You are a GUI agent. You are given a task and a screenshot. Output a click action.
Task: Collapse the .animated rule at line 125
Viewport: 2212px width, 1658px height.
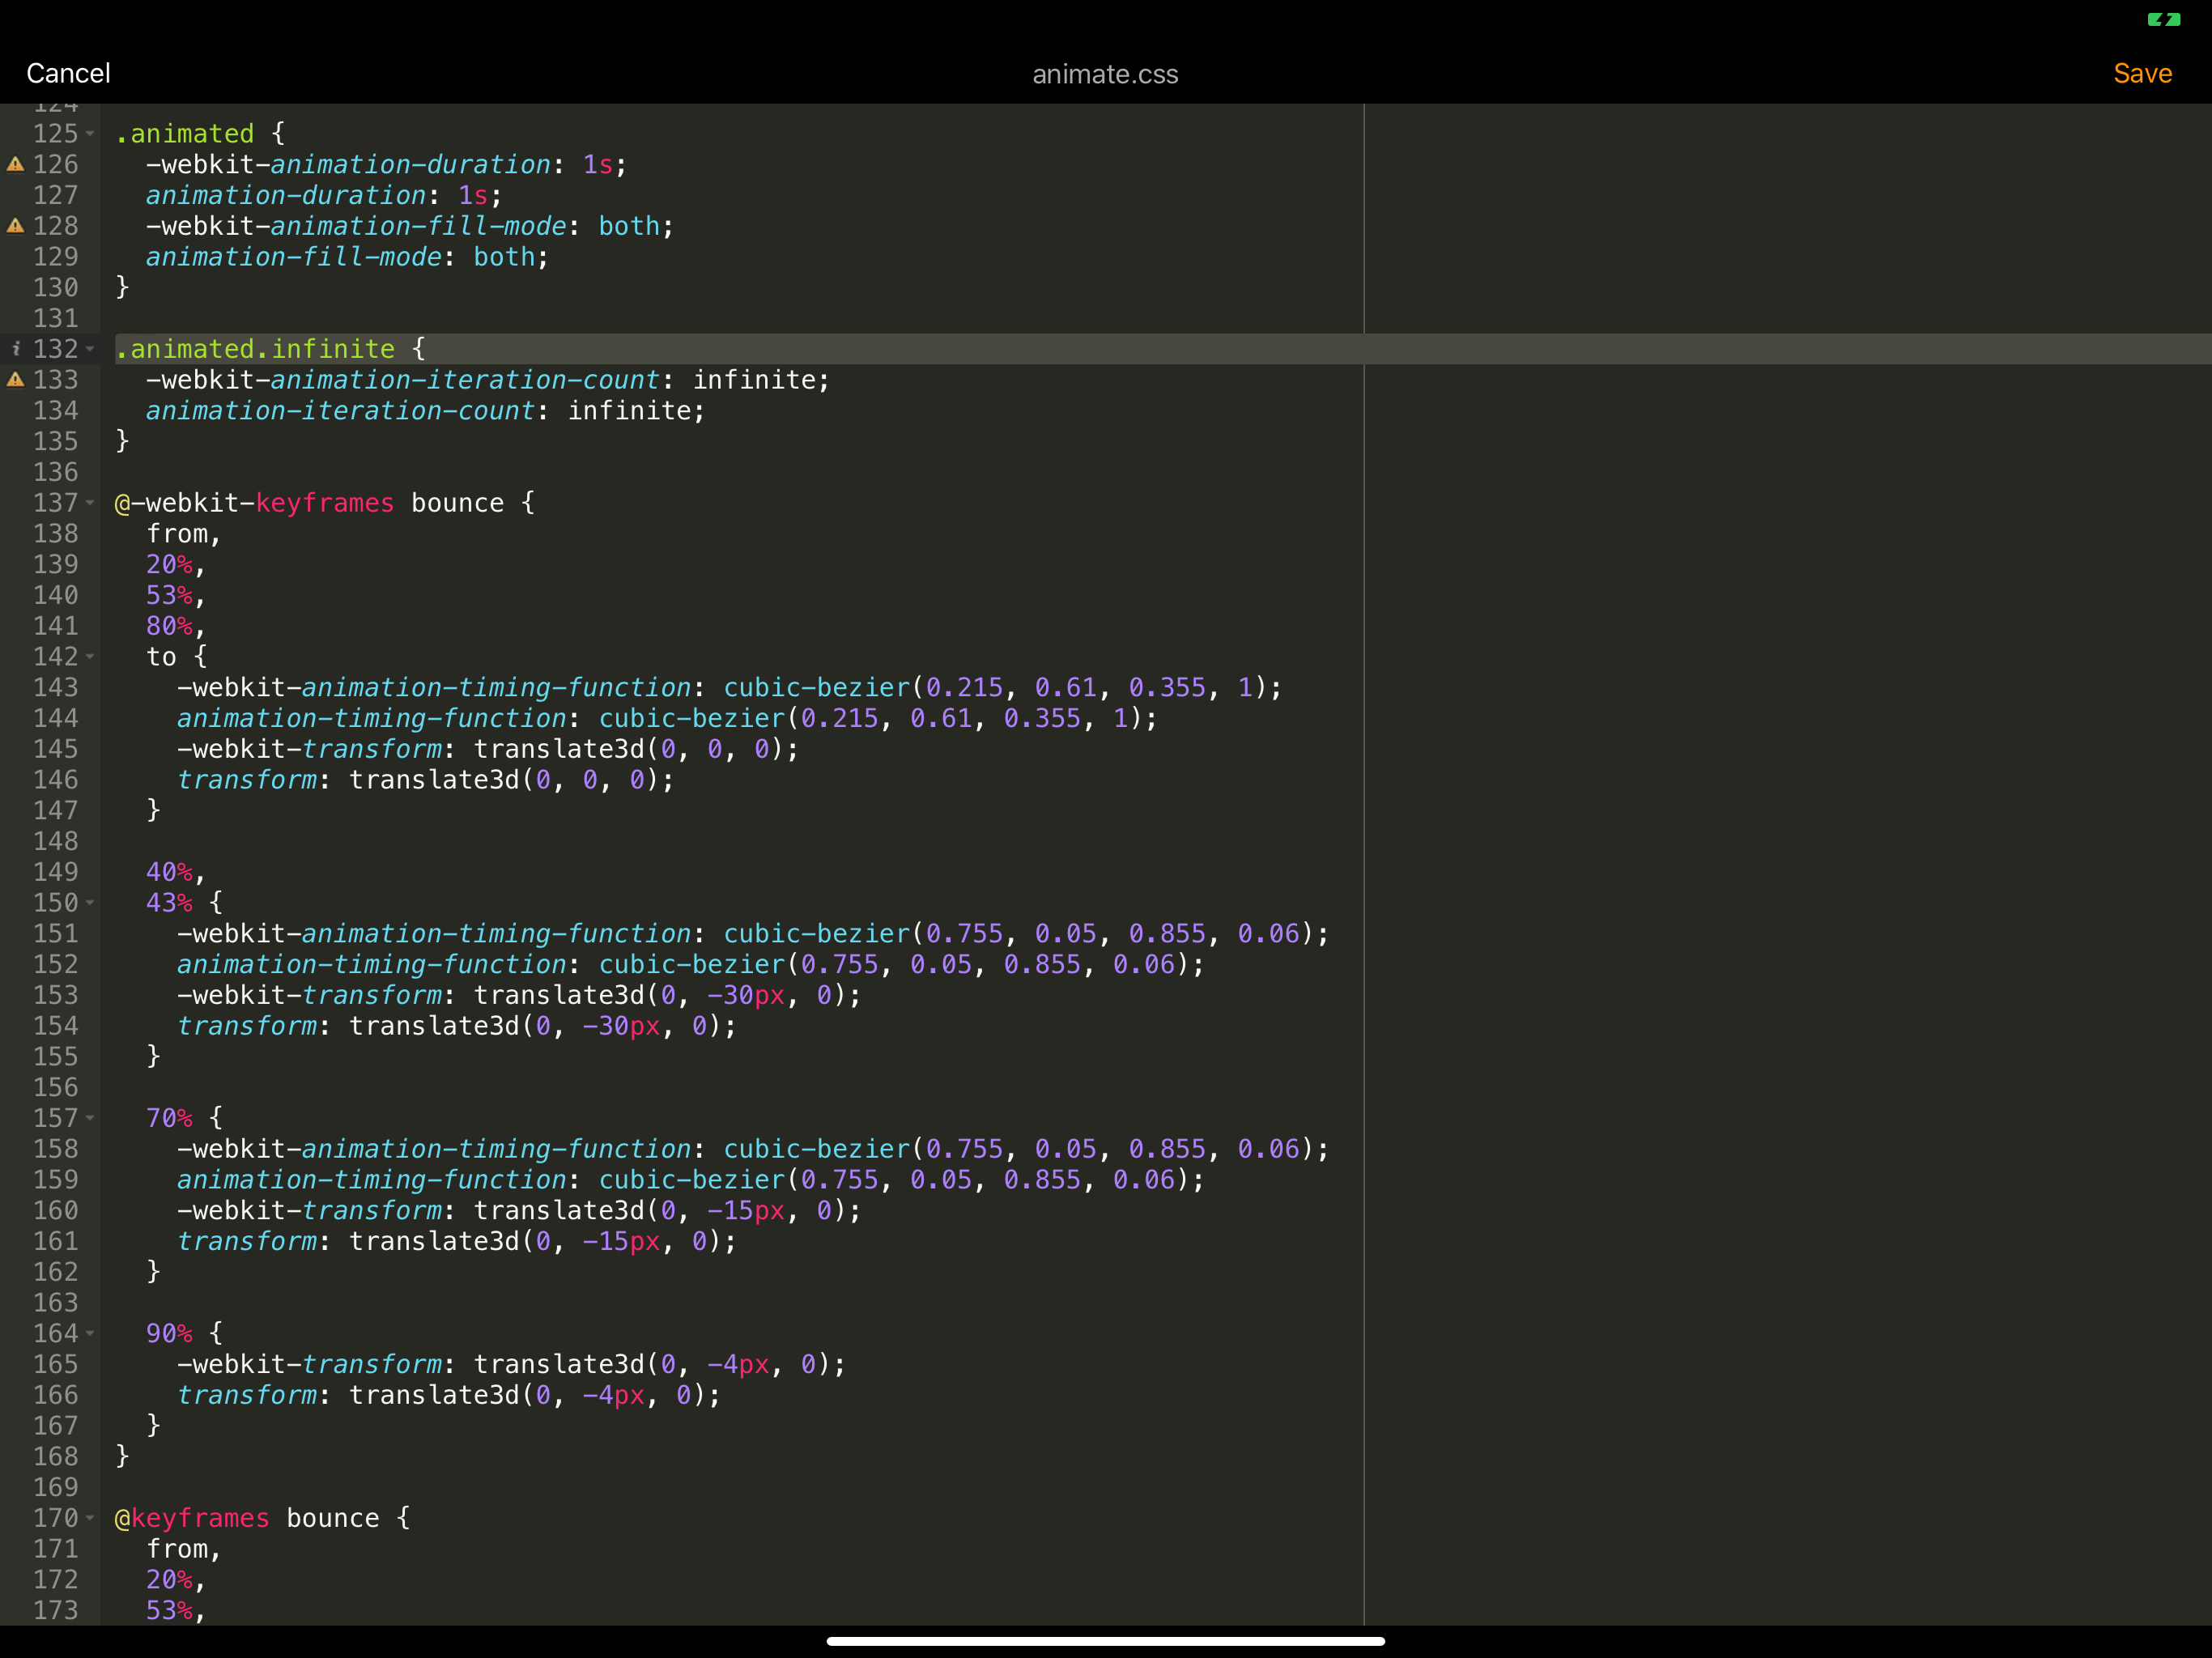coord(90,134)
